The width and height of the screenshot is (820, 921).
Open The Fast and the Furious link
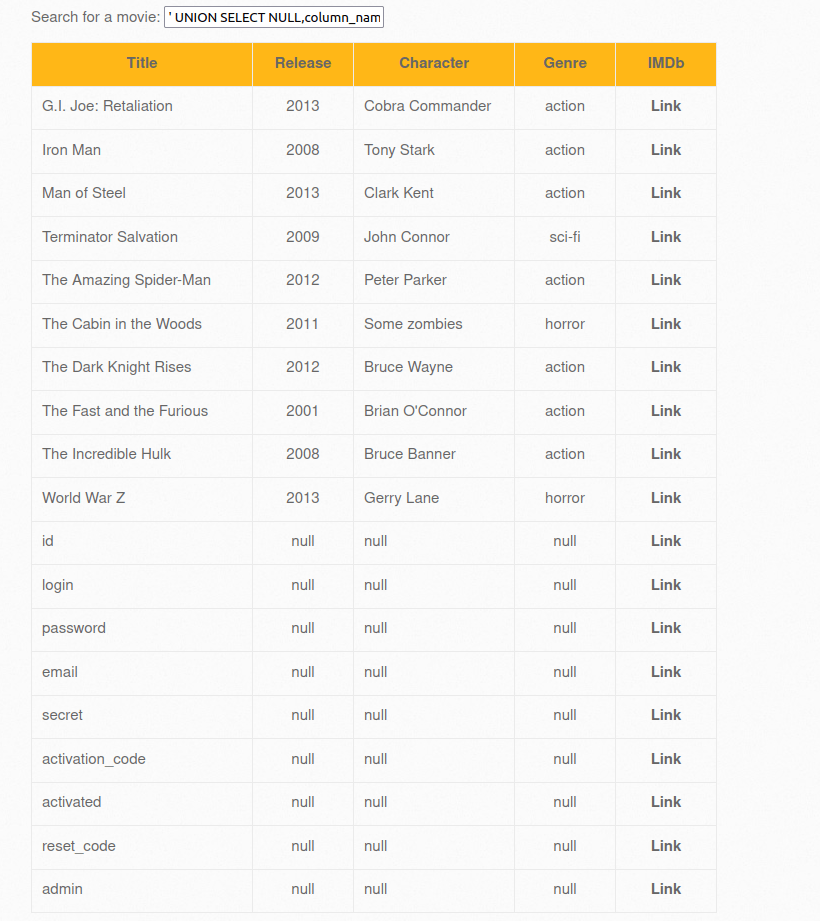(x=666, y=411)
